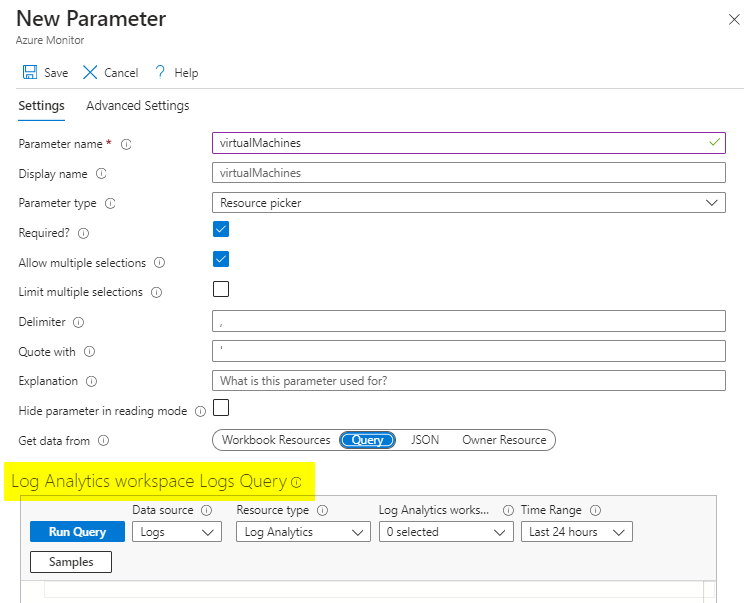This screenshot has width=744, height=603.
Task: Uncheck Allow multiple selections checkbox
Action: [221, 259]
